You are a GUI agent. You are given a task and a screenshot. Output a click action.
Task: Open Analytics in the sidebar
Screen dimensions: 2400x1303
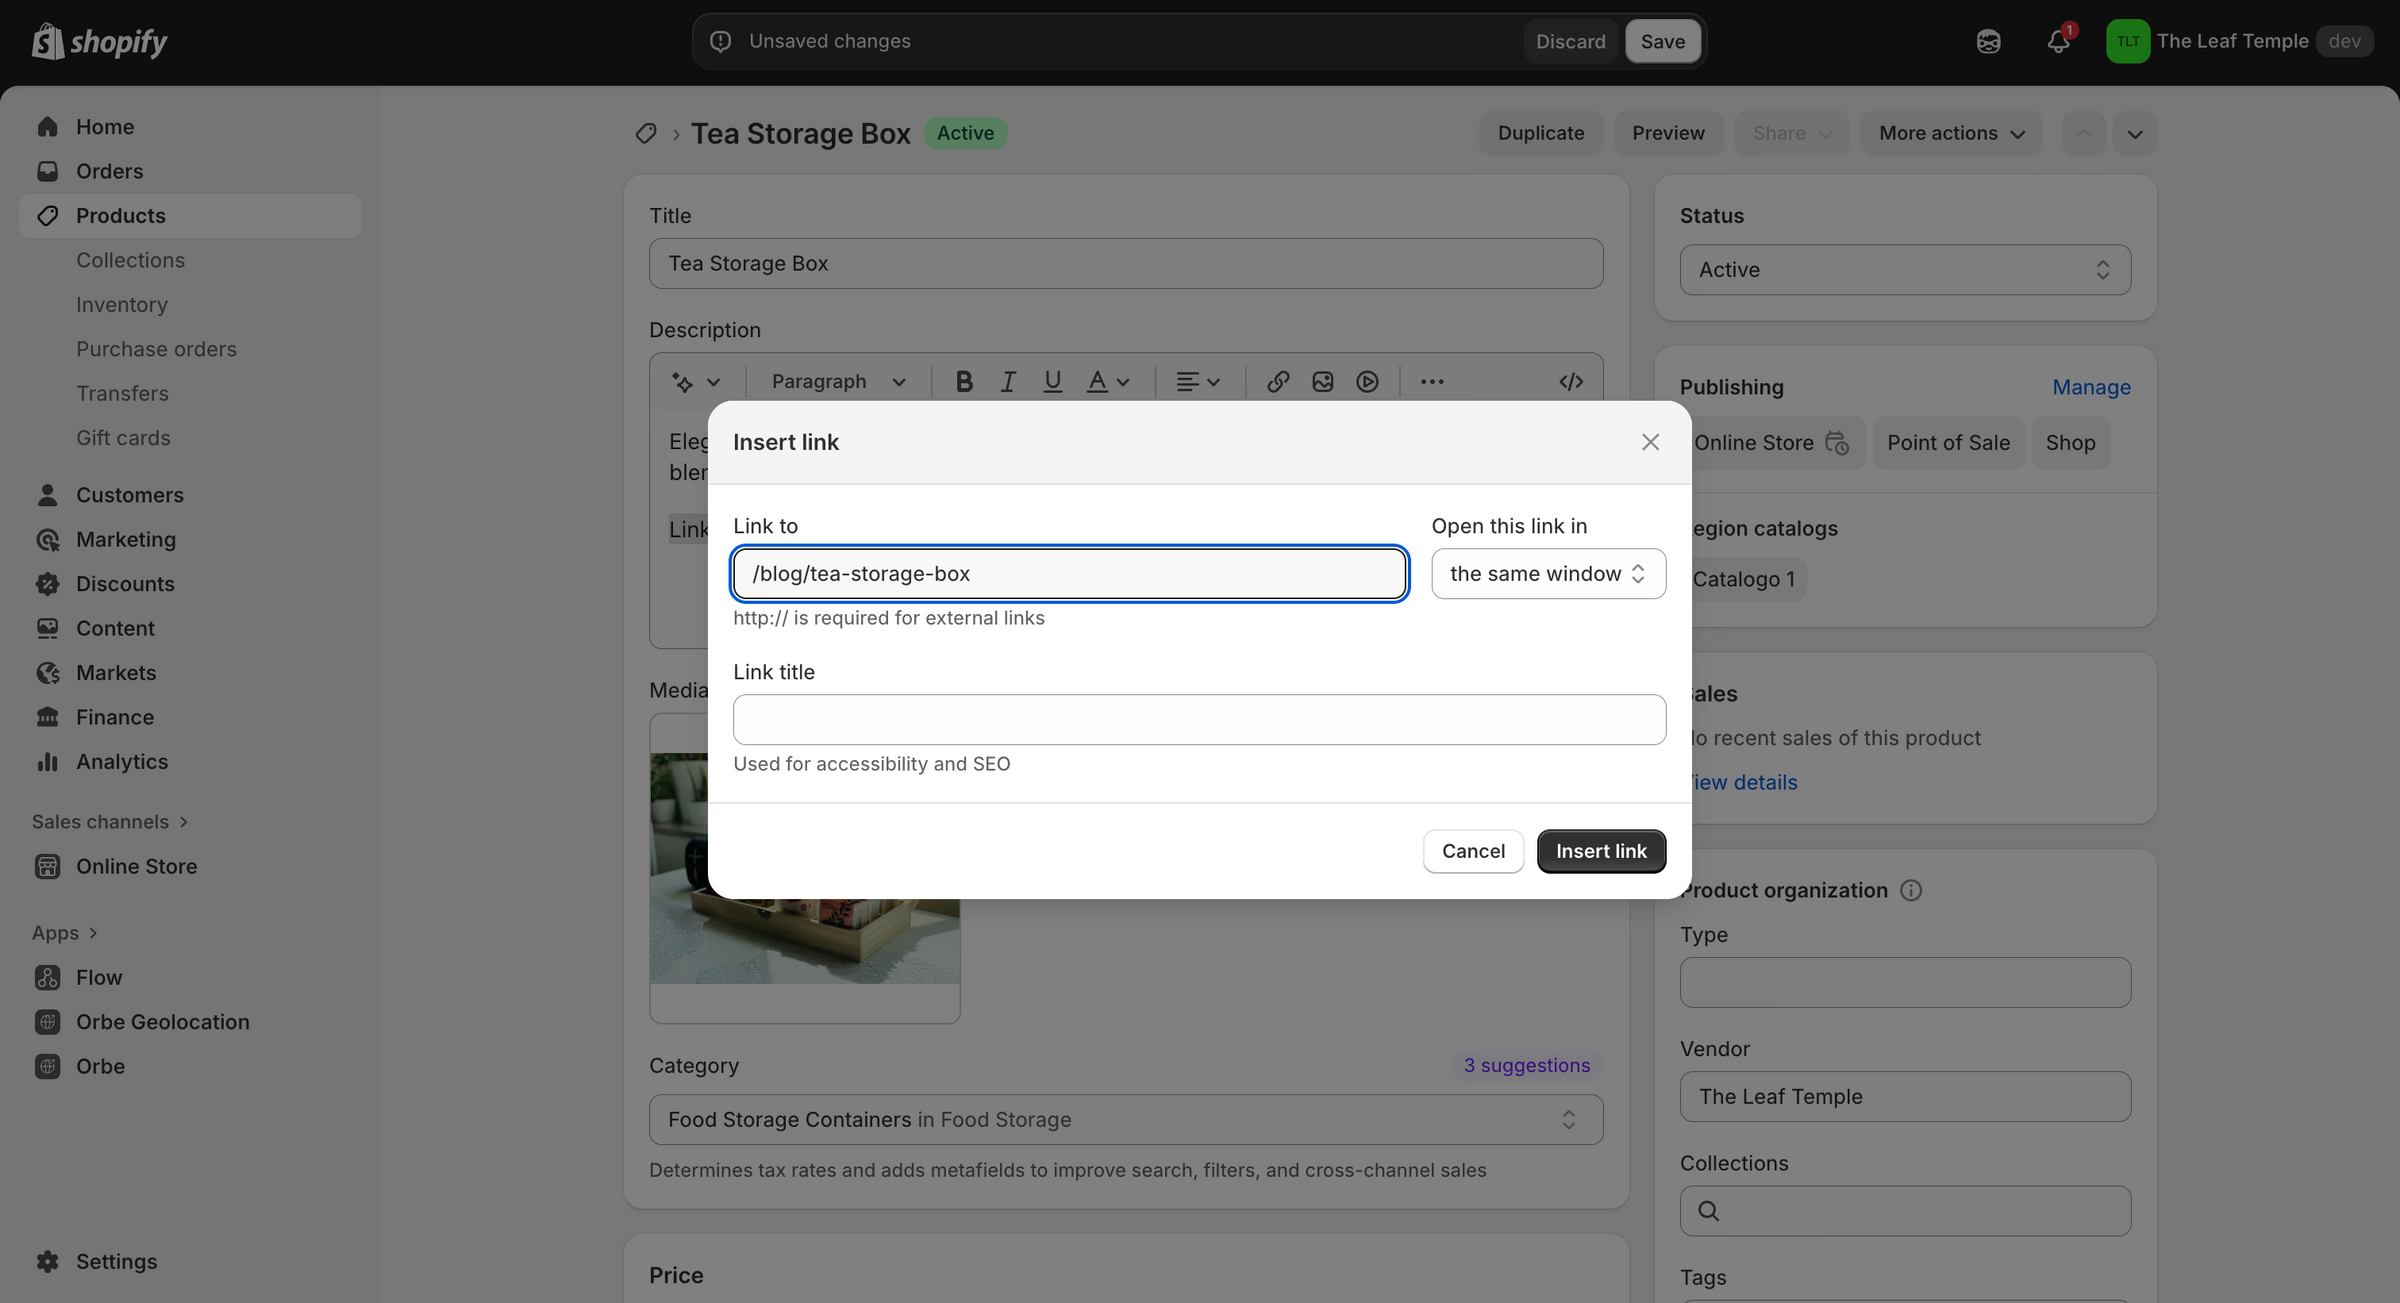pos(122,762)
